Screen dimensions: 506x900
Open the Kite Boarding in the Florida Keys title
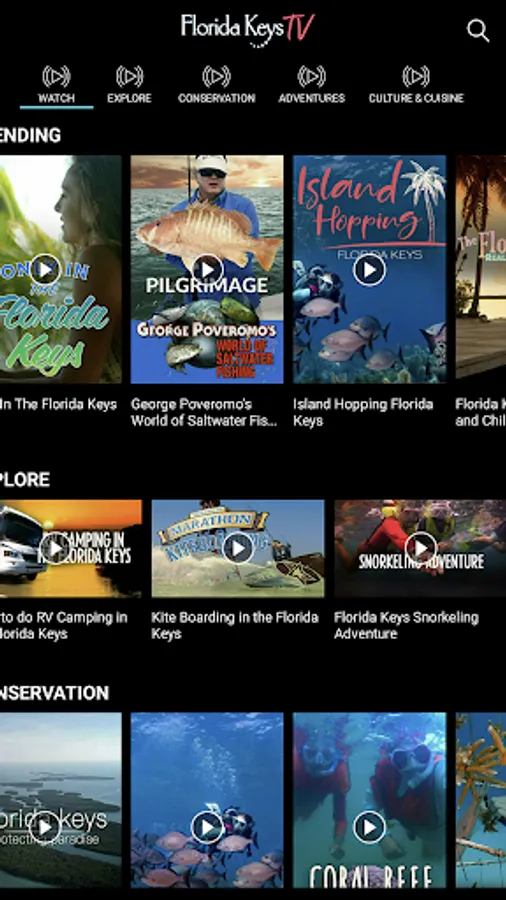(x=235, y=626)
